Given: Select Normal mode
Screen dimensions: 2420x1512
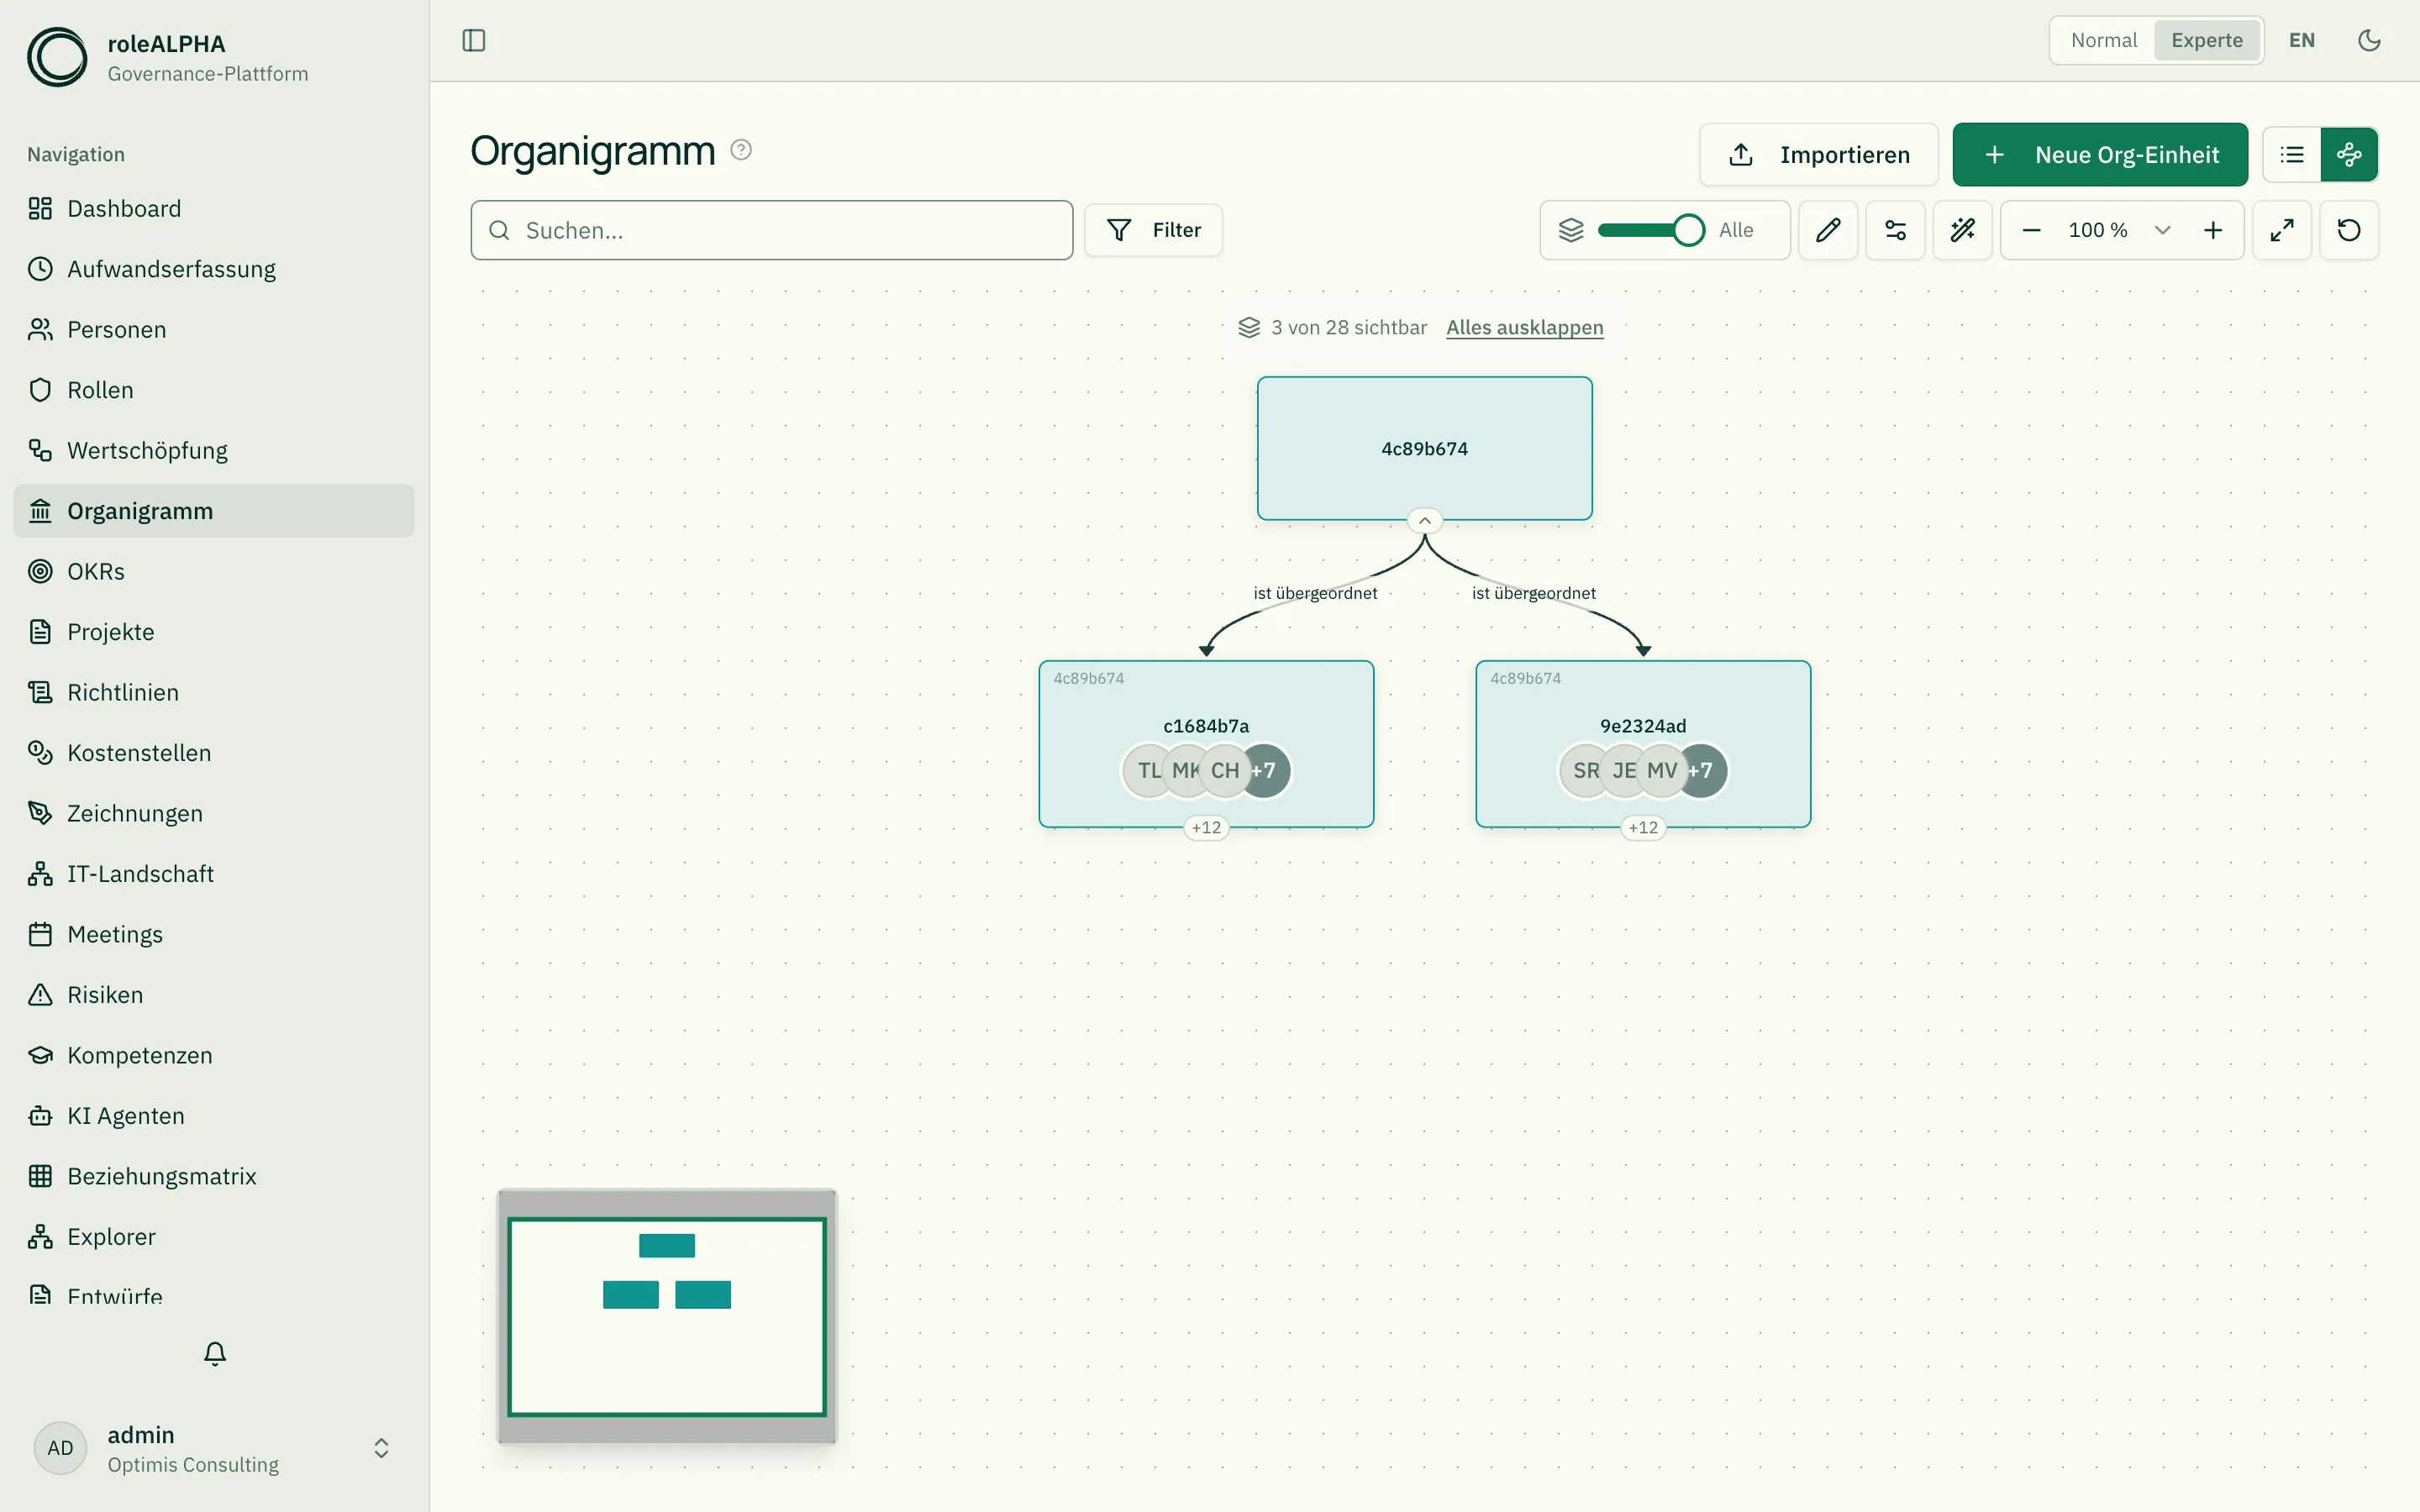Looking at the screenshot, I should 2103,40.
